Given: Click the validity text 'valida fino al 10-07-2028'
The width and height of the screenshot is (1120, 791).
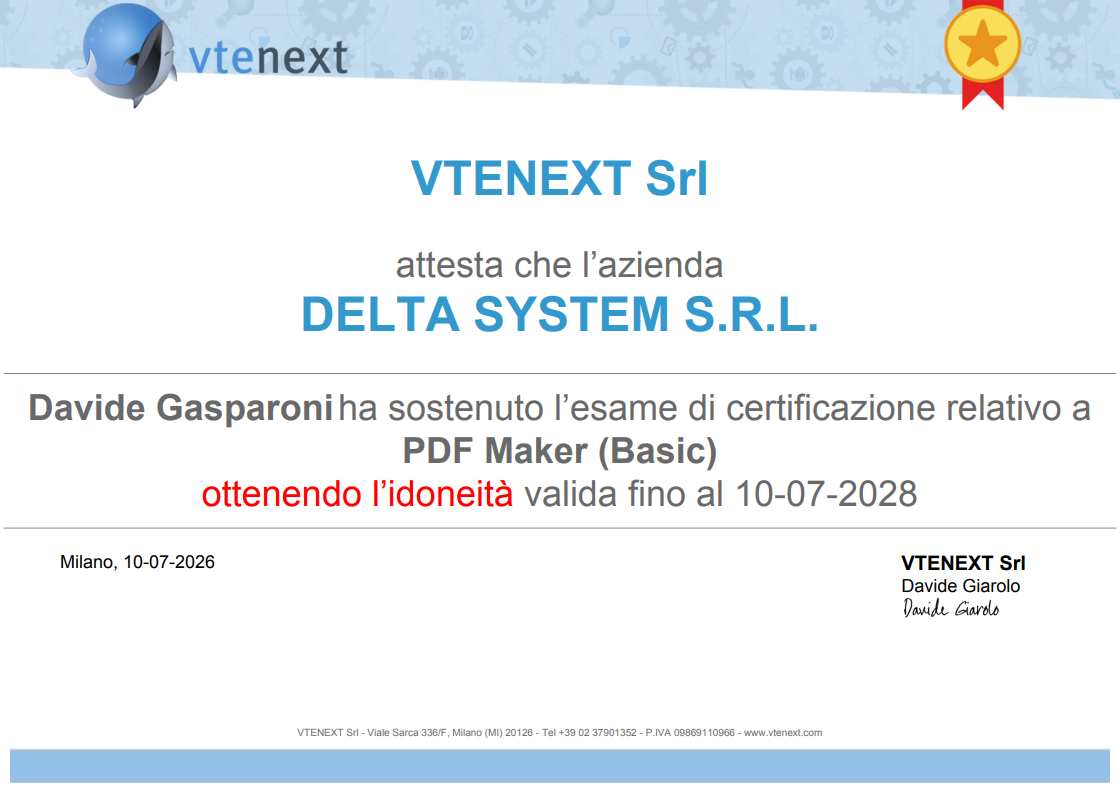Looking at the screenshot, I should (x=721, y=494).
